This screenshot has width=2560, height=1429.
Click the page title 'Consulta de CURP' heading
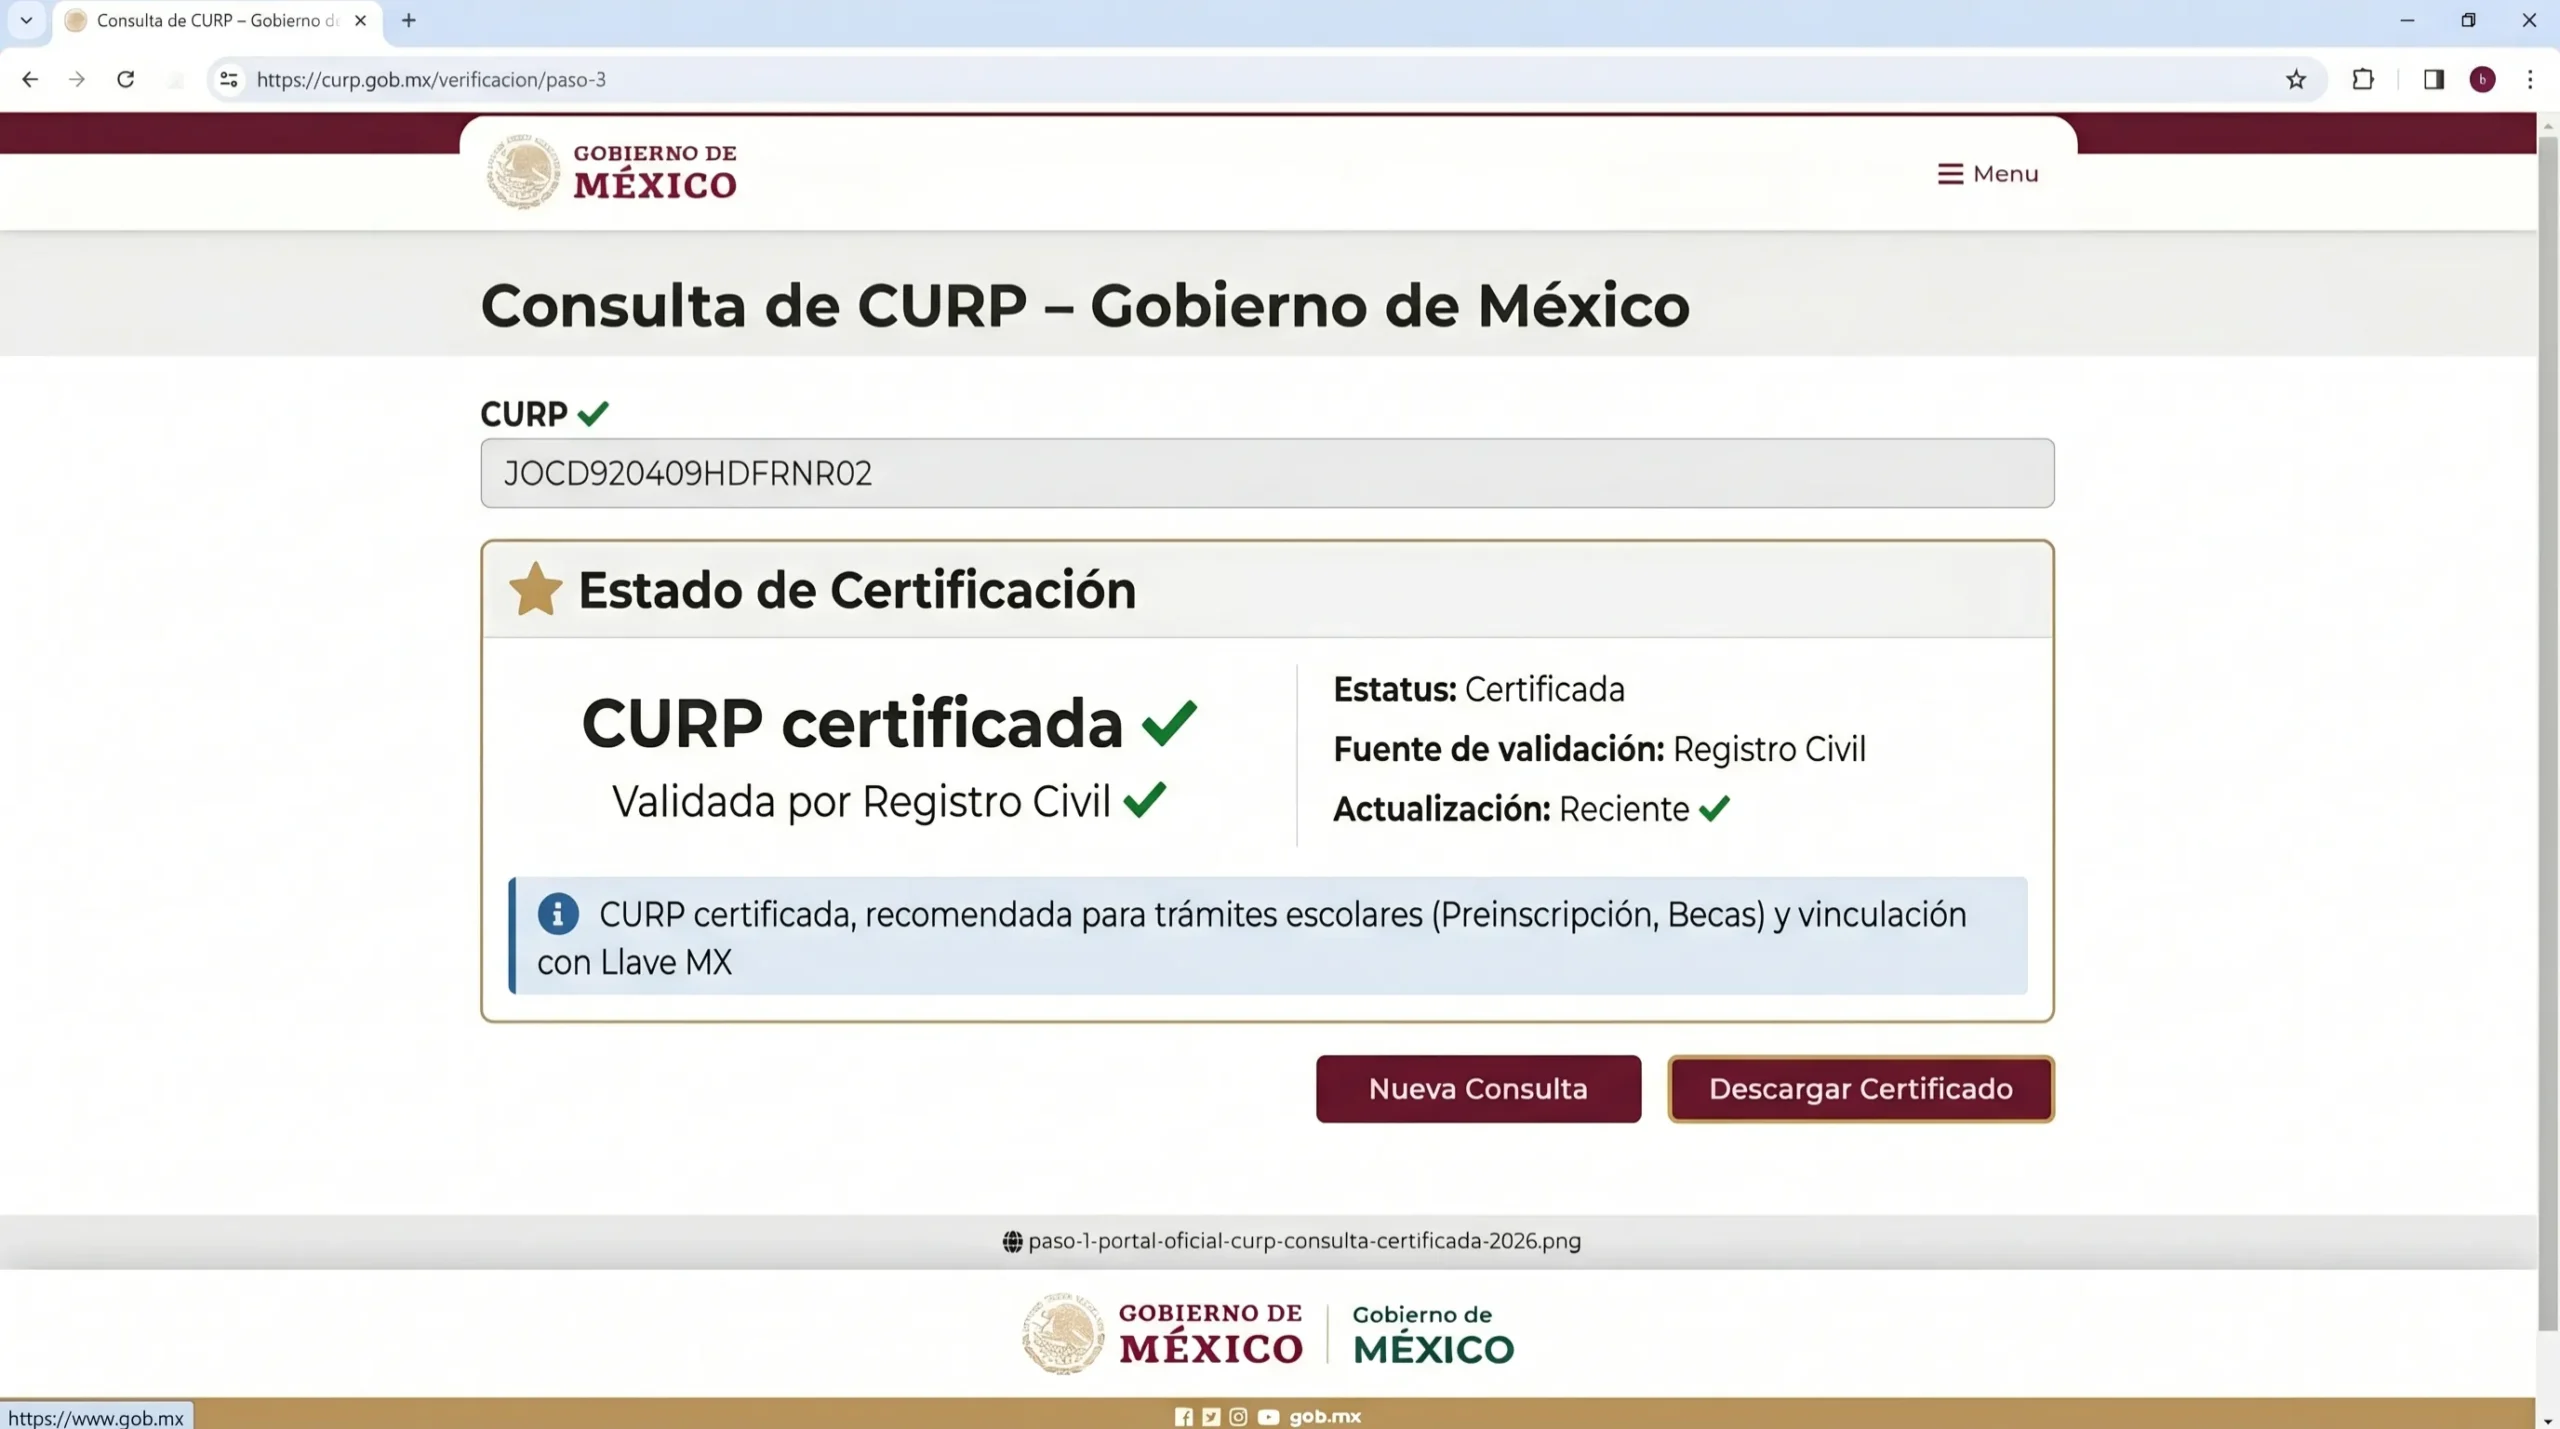coord(1085,305)
